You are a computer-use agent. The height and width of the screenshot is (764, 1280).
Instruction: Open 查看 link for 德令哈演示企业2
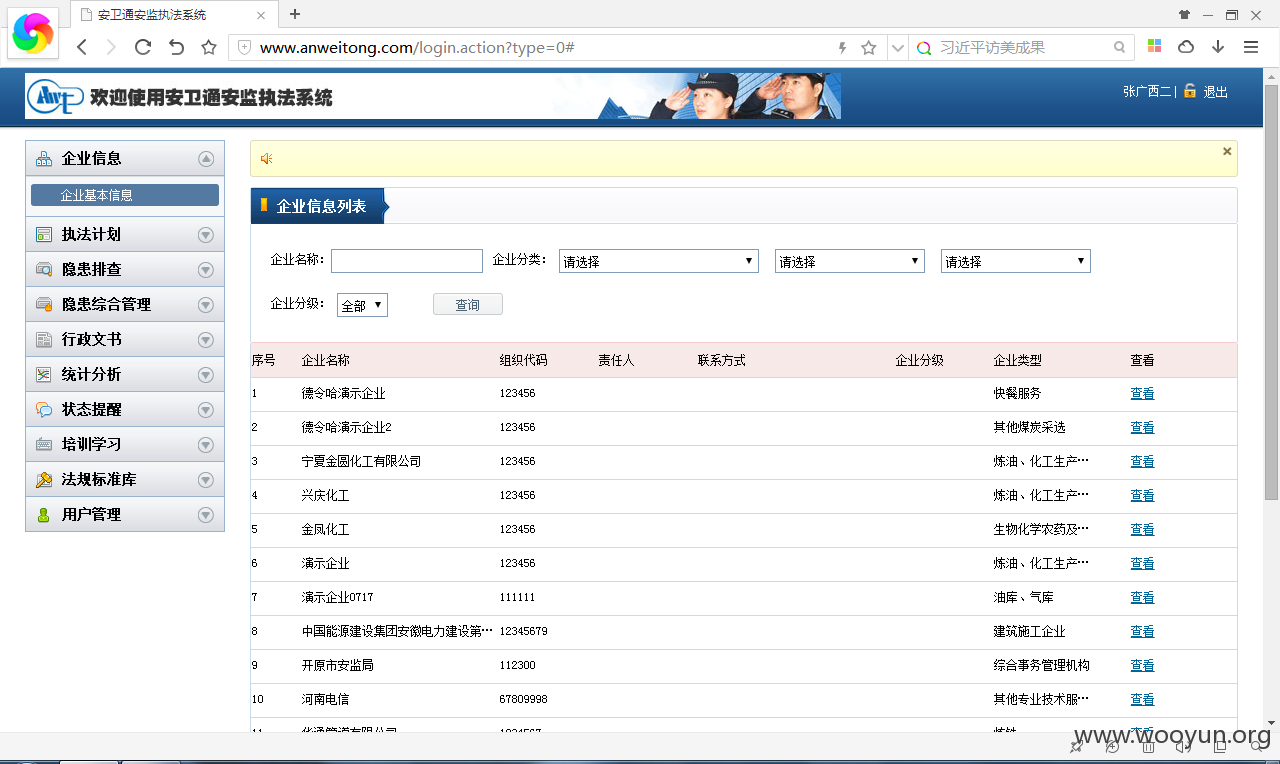point(1142,427)
